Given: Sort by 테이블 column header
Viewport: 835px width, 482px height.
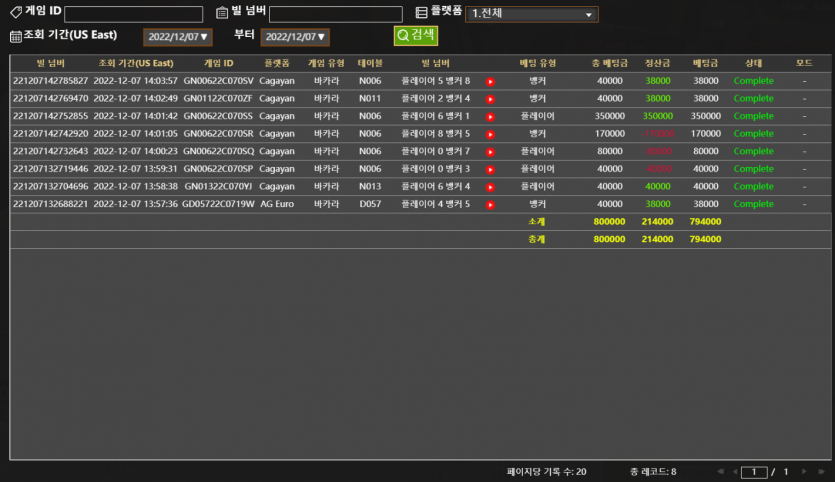Looking at the screenshot, I should click(x=370, y=63).
